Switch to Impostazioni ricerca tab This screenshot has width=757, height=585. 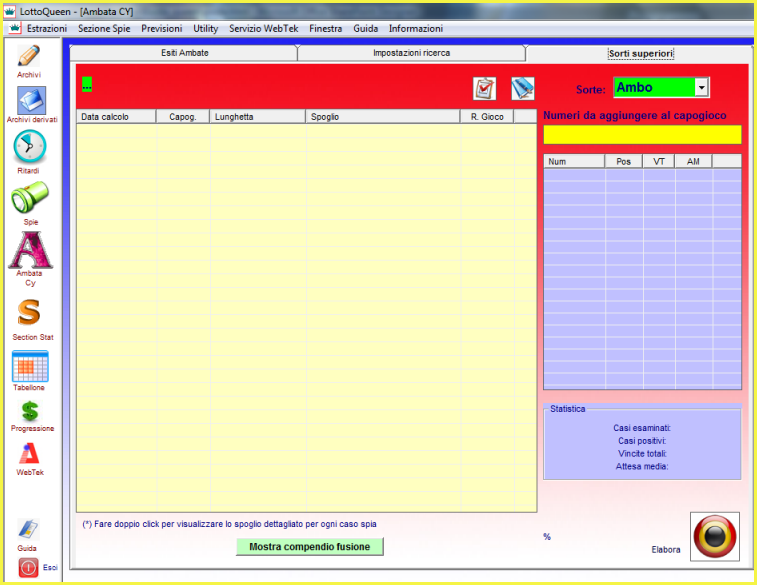(411, 53)
